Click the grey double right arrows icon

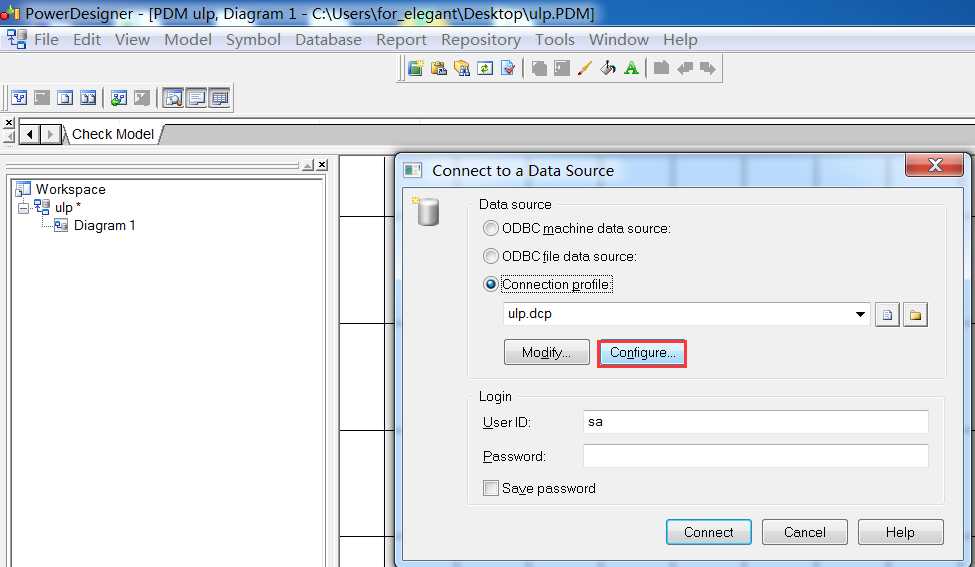(708, 68)
